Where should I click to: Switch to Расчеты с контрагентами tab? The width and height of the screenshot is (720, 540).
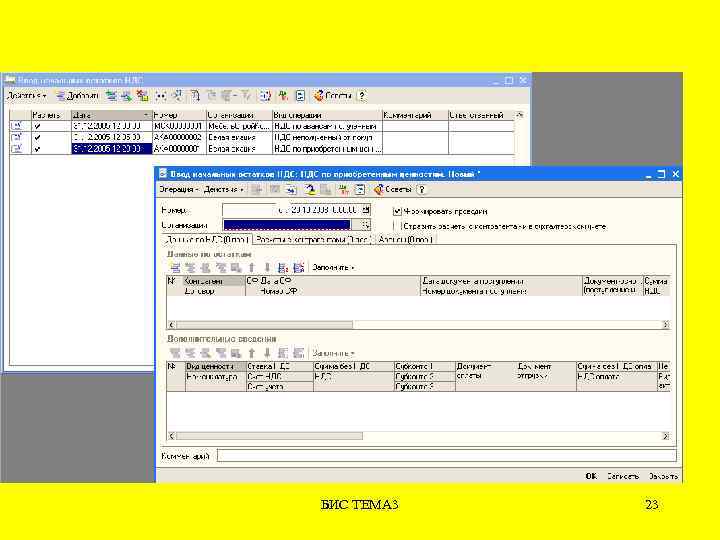click(314, 240)
